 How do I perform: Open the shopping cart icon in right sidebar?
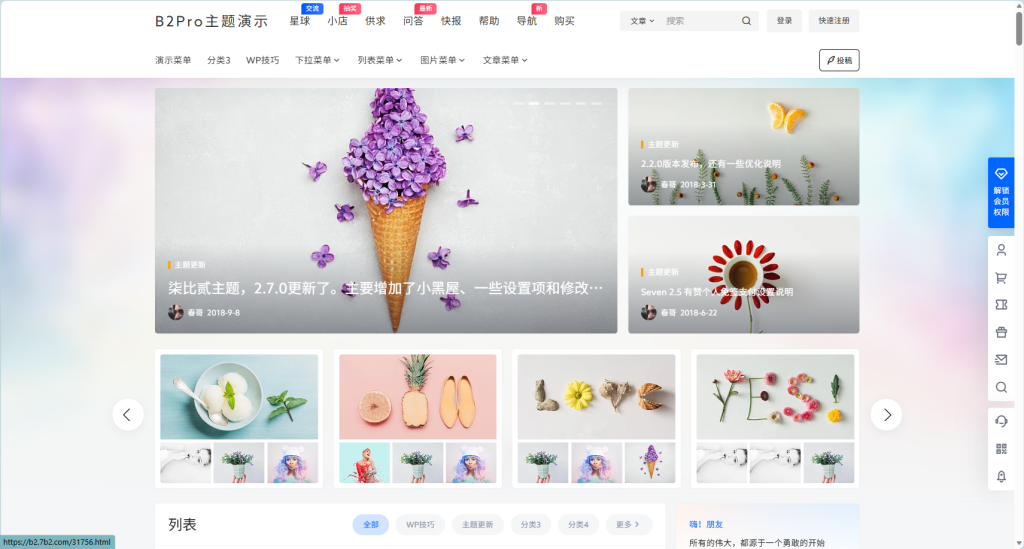click(x=1001, y=278)
